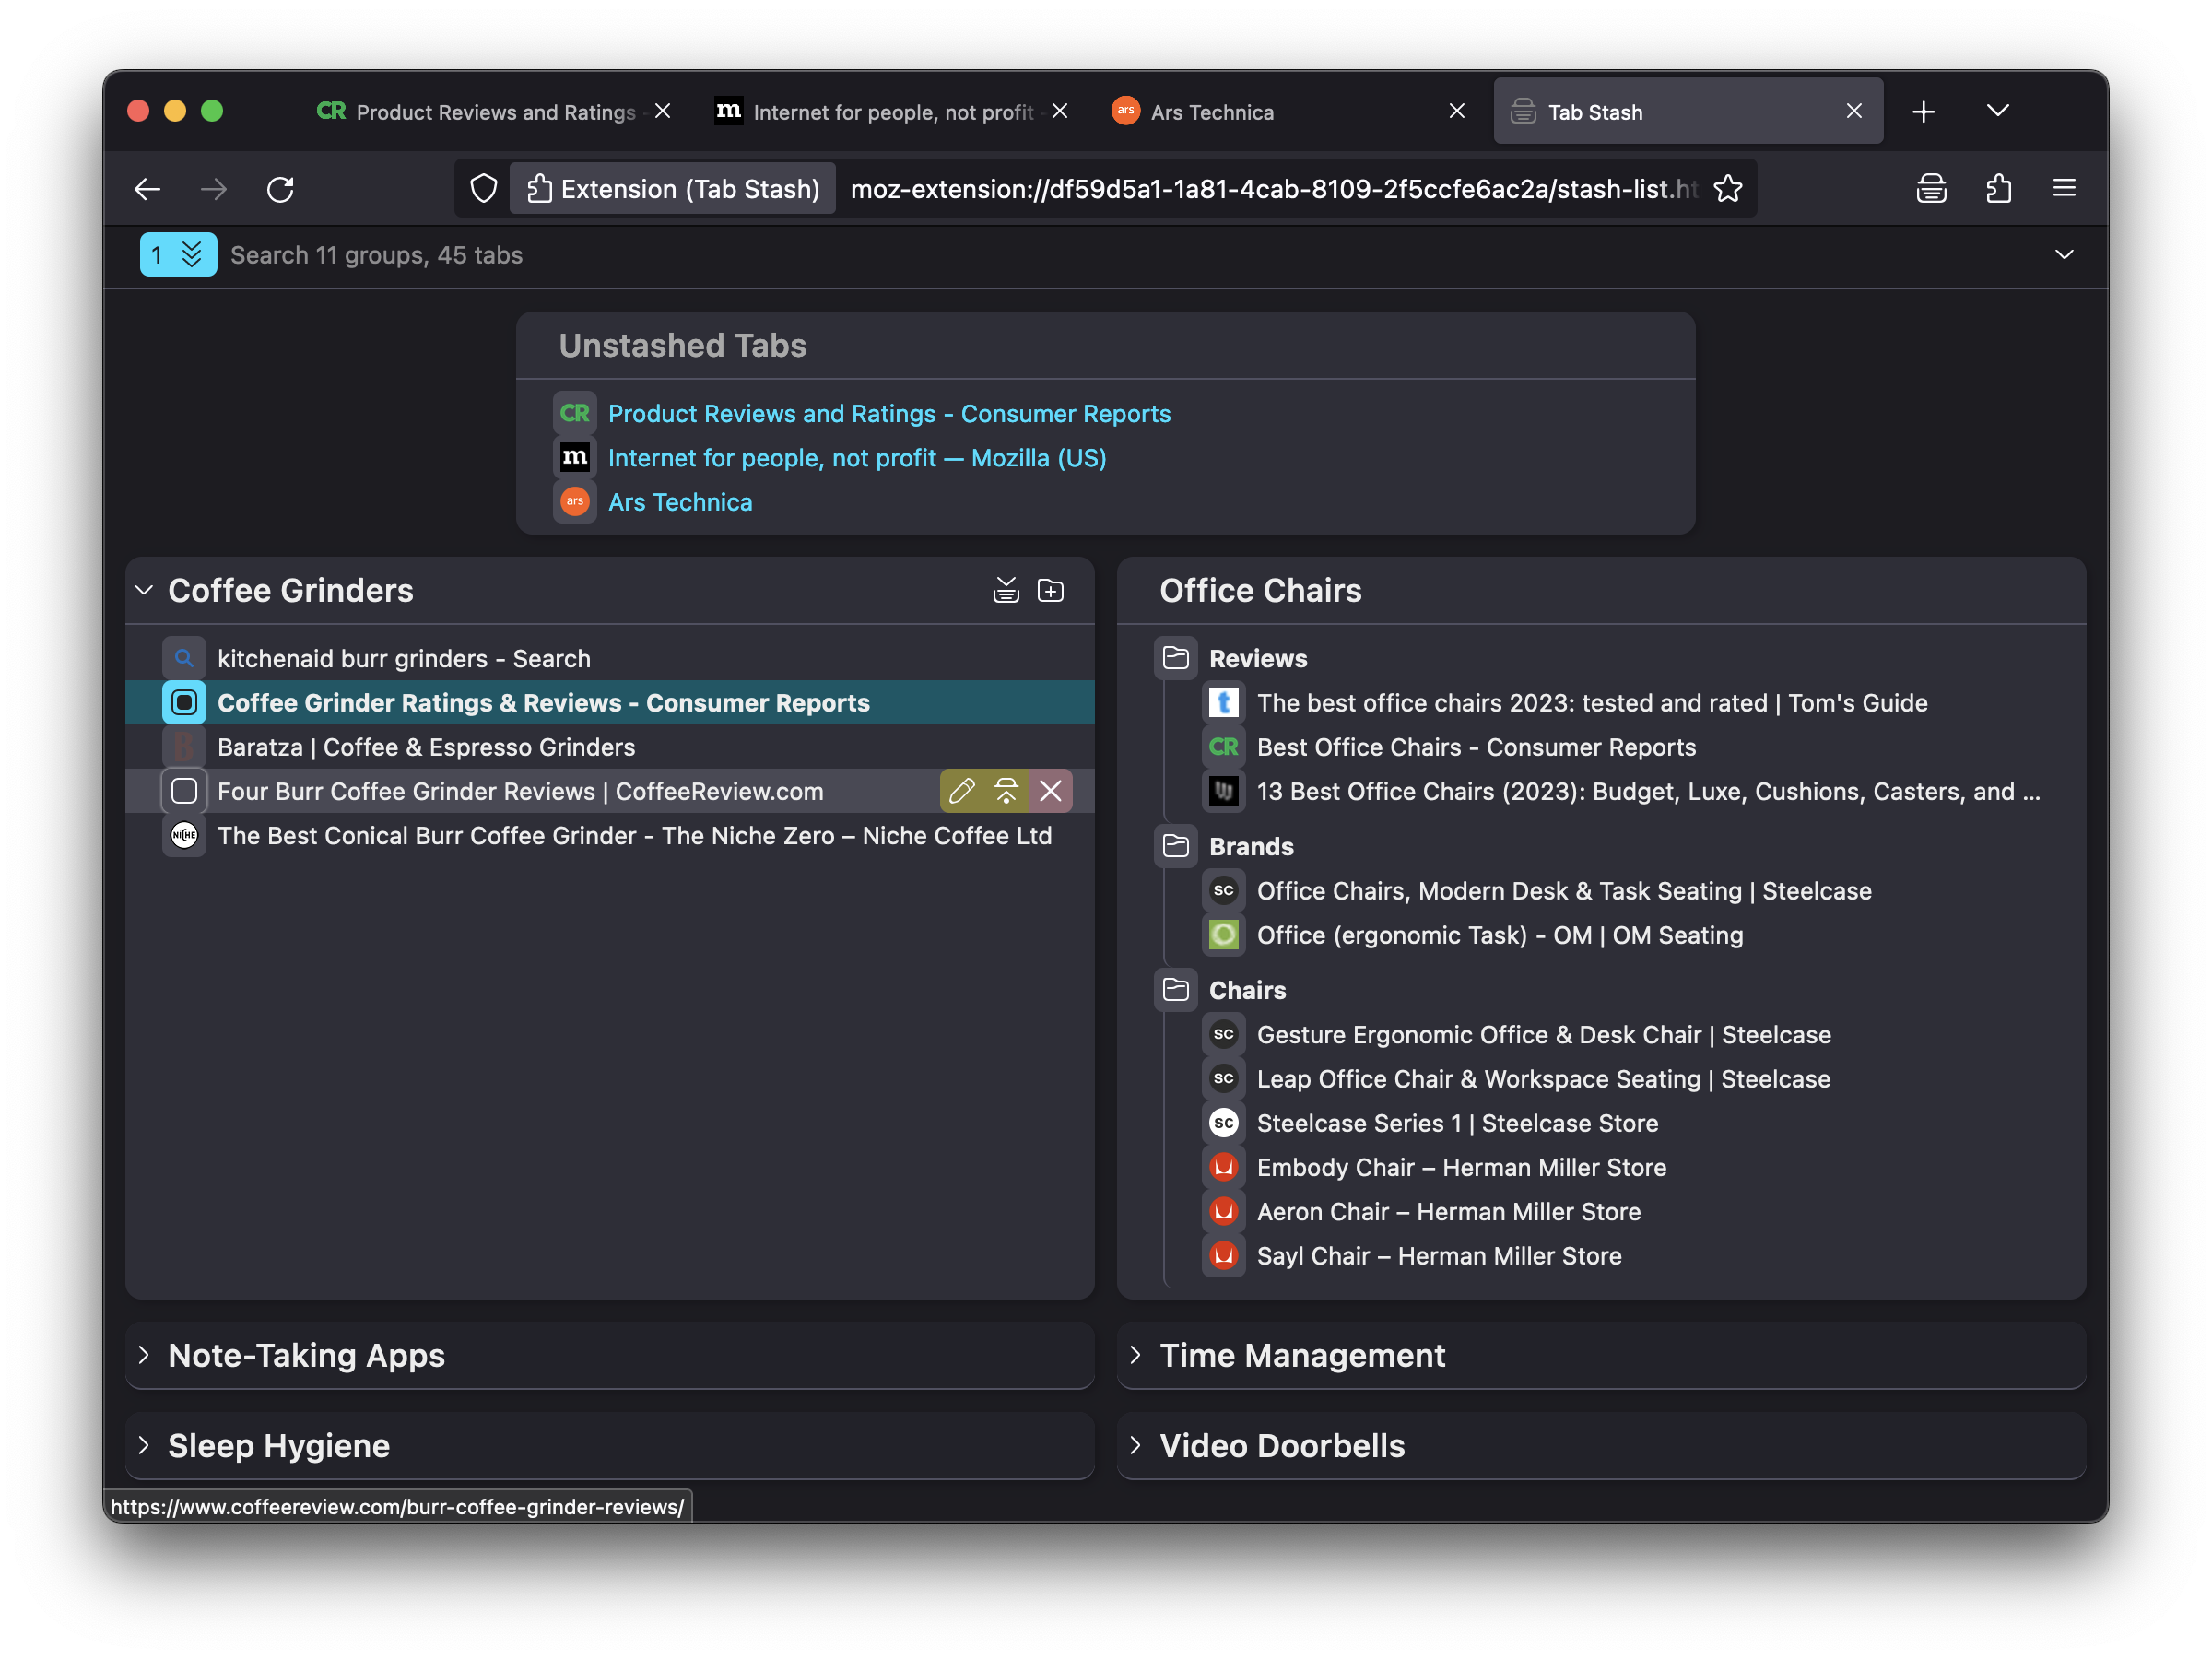Open the tracking protection shield icon

click(x=484, y=189)
